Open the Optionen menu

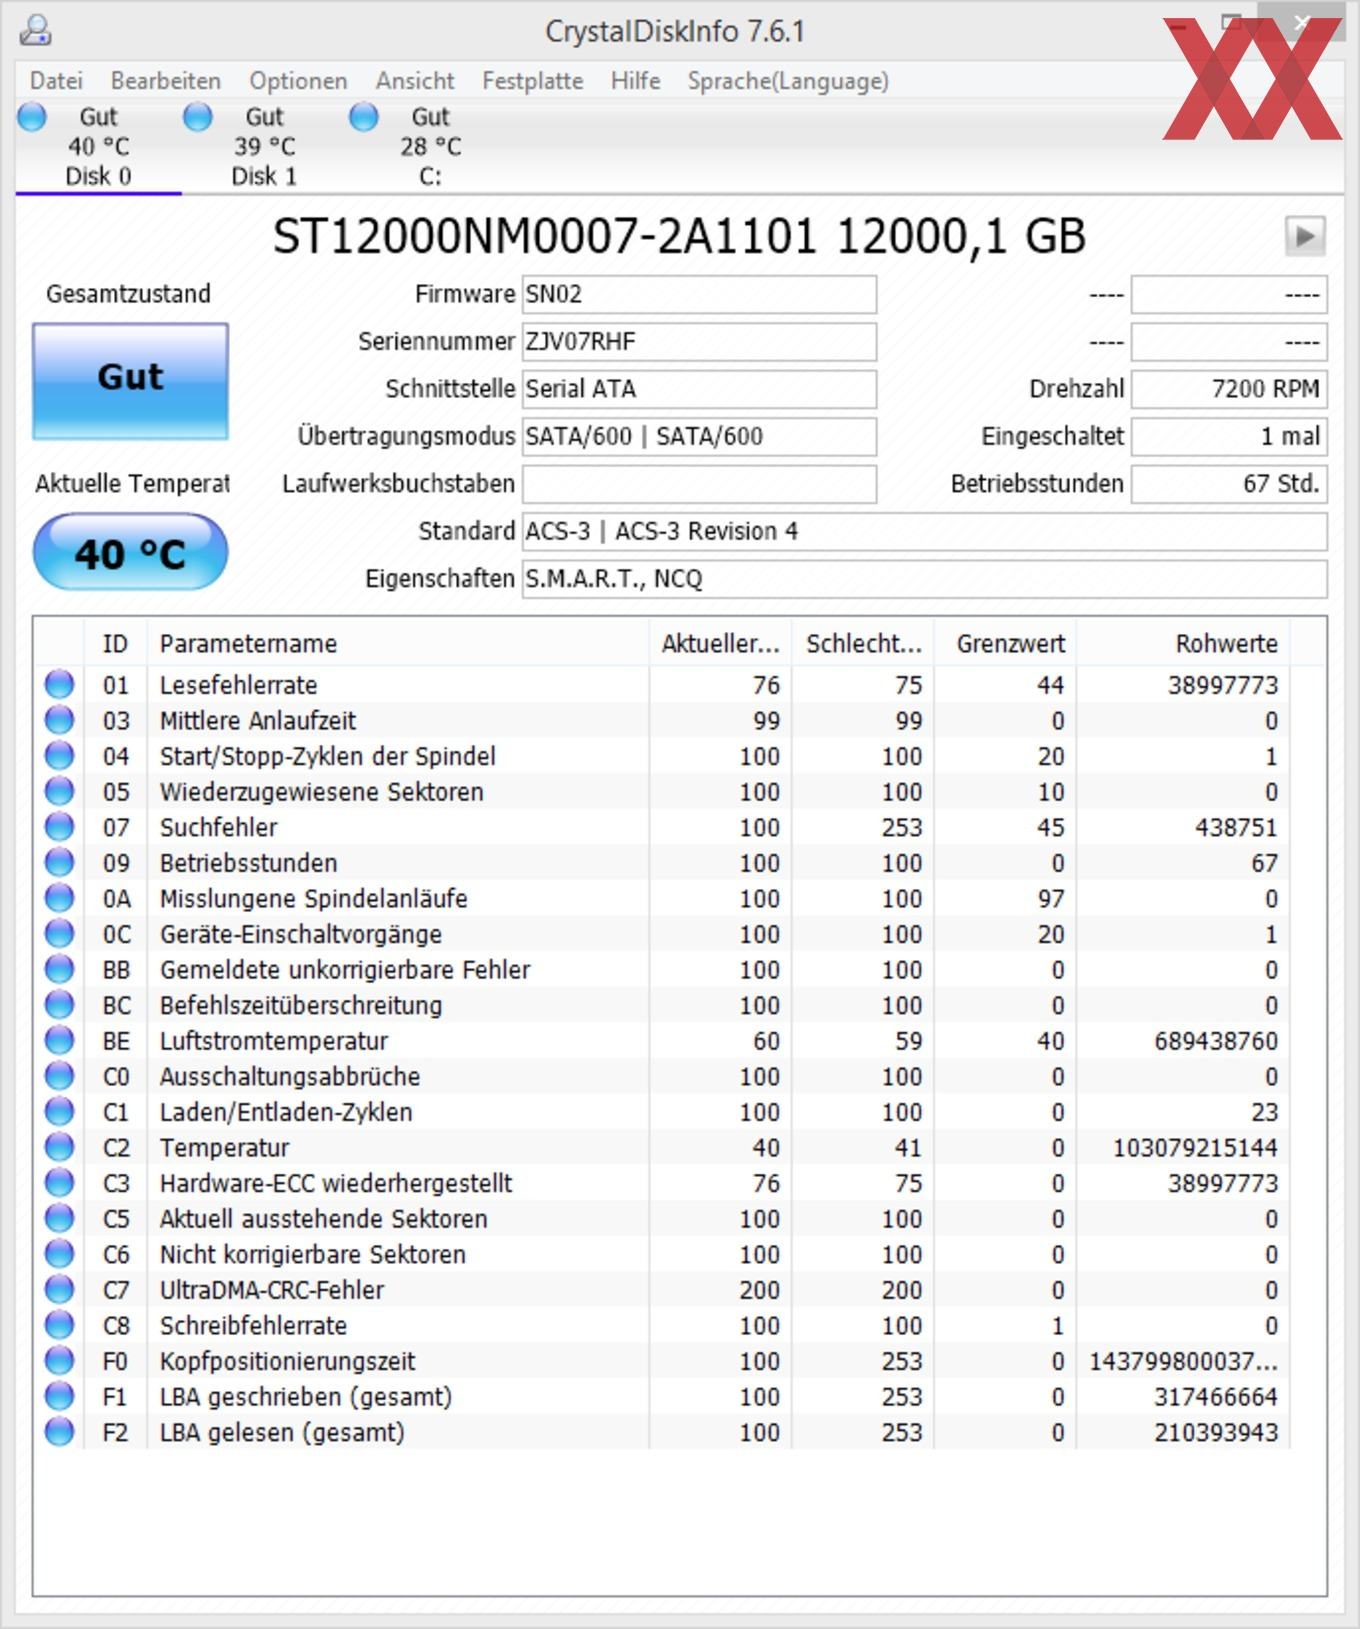click(x=298, y=81)
